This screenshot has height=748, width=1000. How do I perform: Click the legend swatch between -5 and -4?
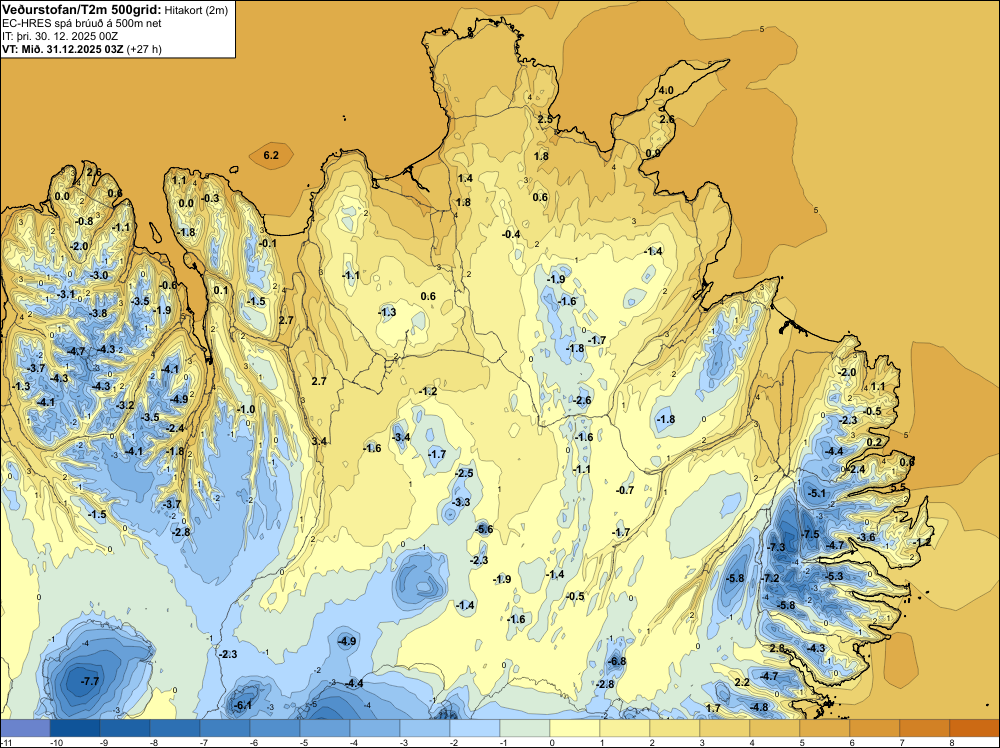[325, 728]
